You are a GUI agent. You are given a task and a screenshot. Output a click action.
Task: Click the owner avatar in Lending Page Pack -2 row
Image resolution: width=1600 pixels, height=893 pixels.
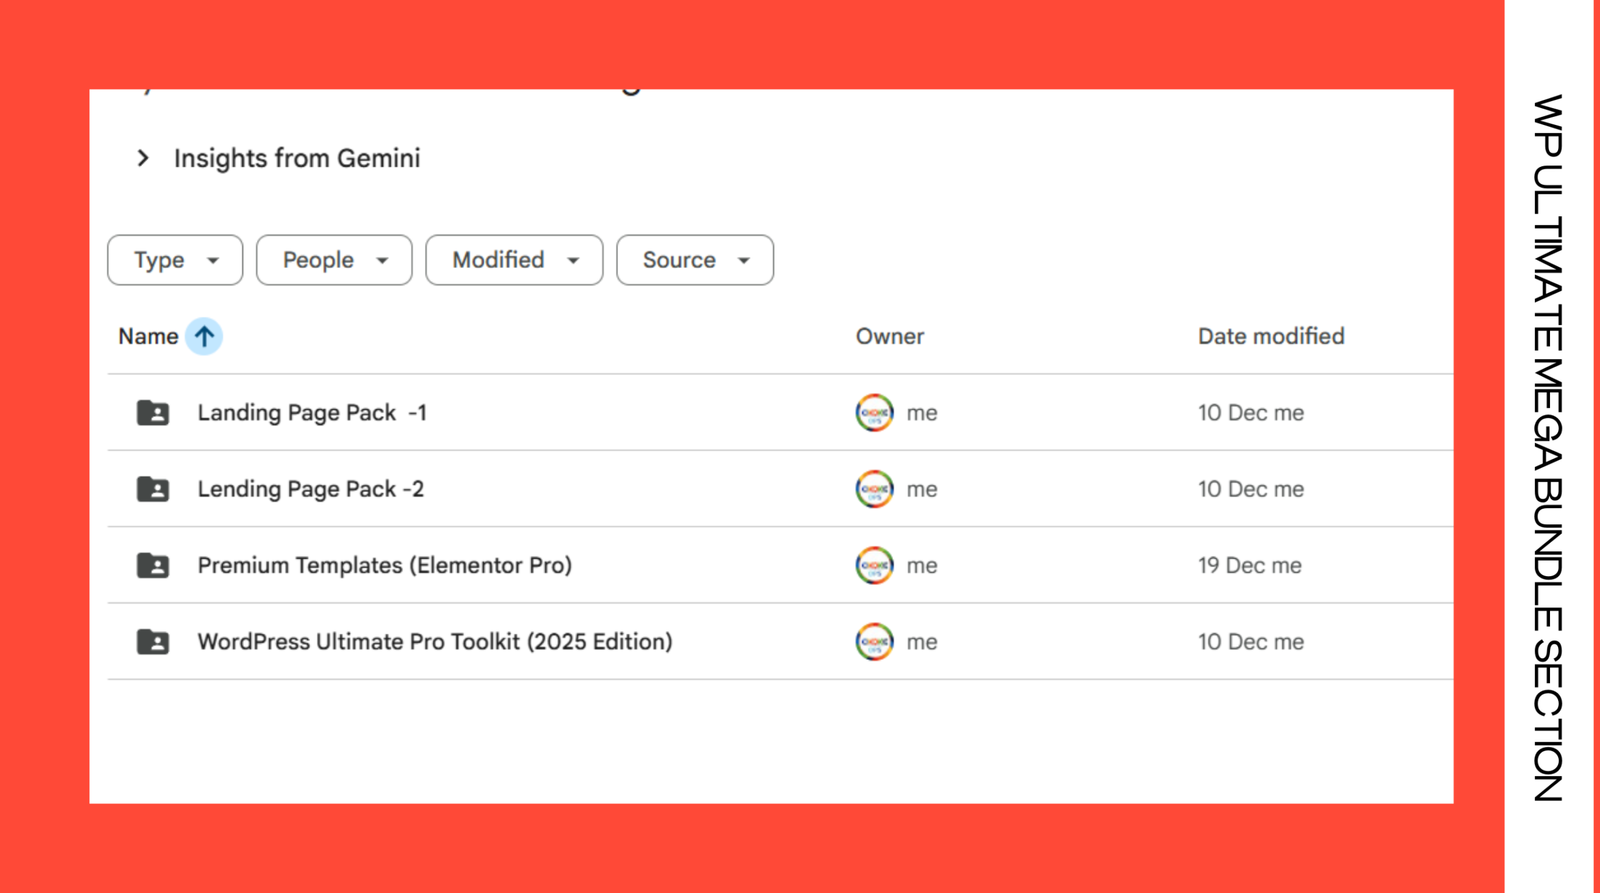[874, 489]
